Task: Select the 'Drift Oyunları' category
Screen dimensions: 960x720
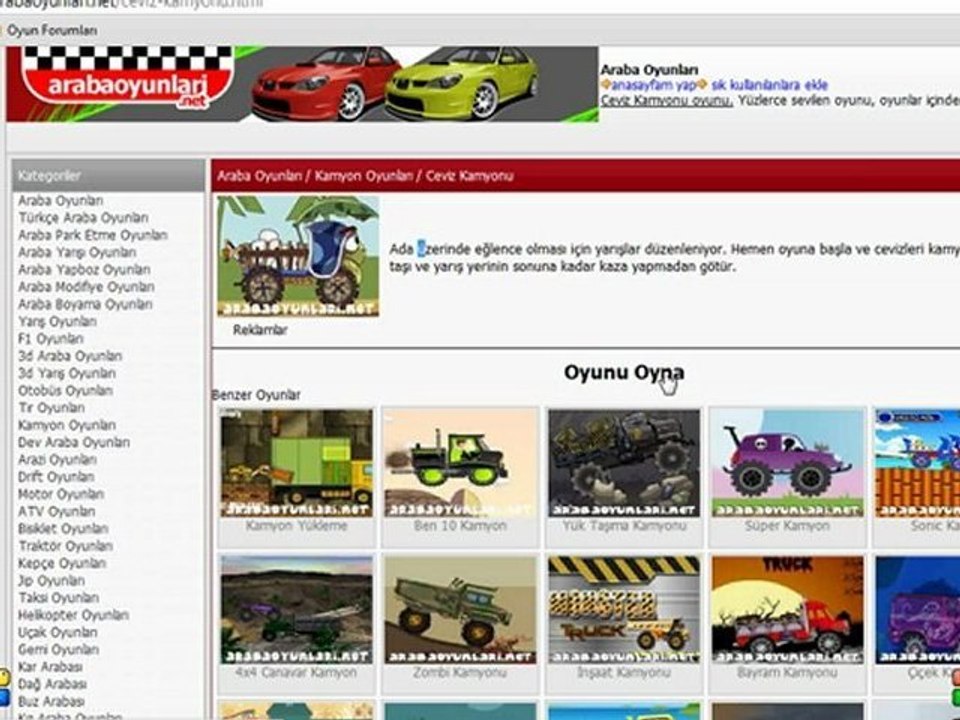Action: [56, 476]
